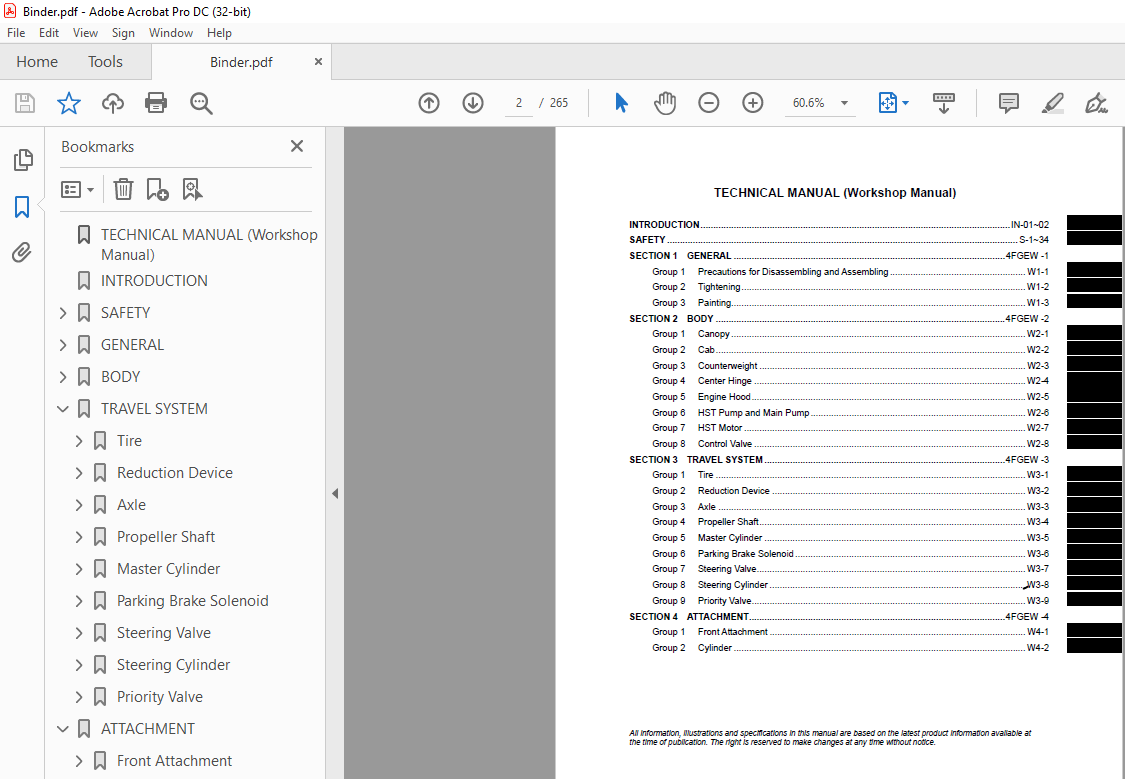Viewport: 1125px width, 779px height.
Task: Open the Window menu
Action: 171,33
